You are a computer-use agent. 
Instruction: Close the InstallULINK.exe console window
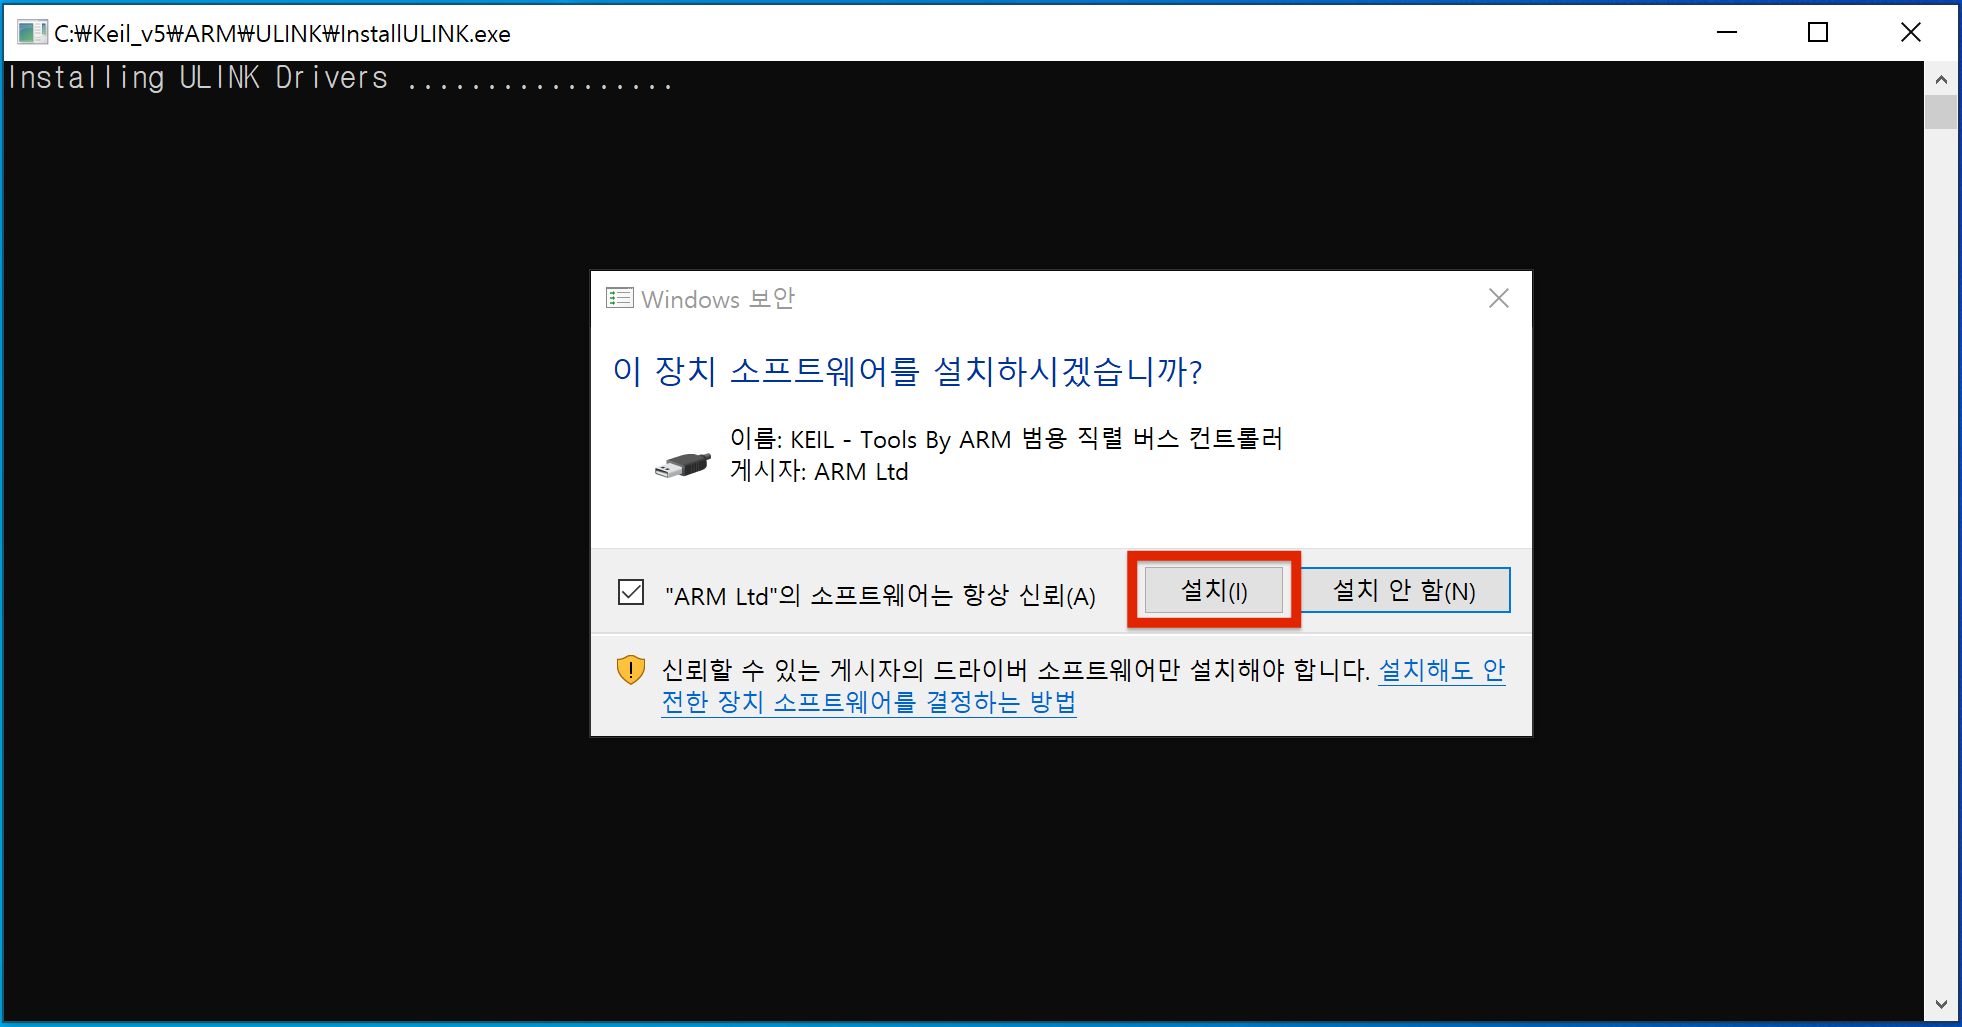pos(1910,33)
